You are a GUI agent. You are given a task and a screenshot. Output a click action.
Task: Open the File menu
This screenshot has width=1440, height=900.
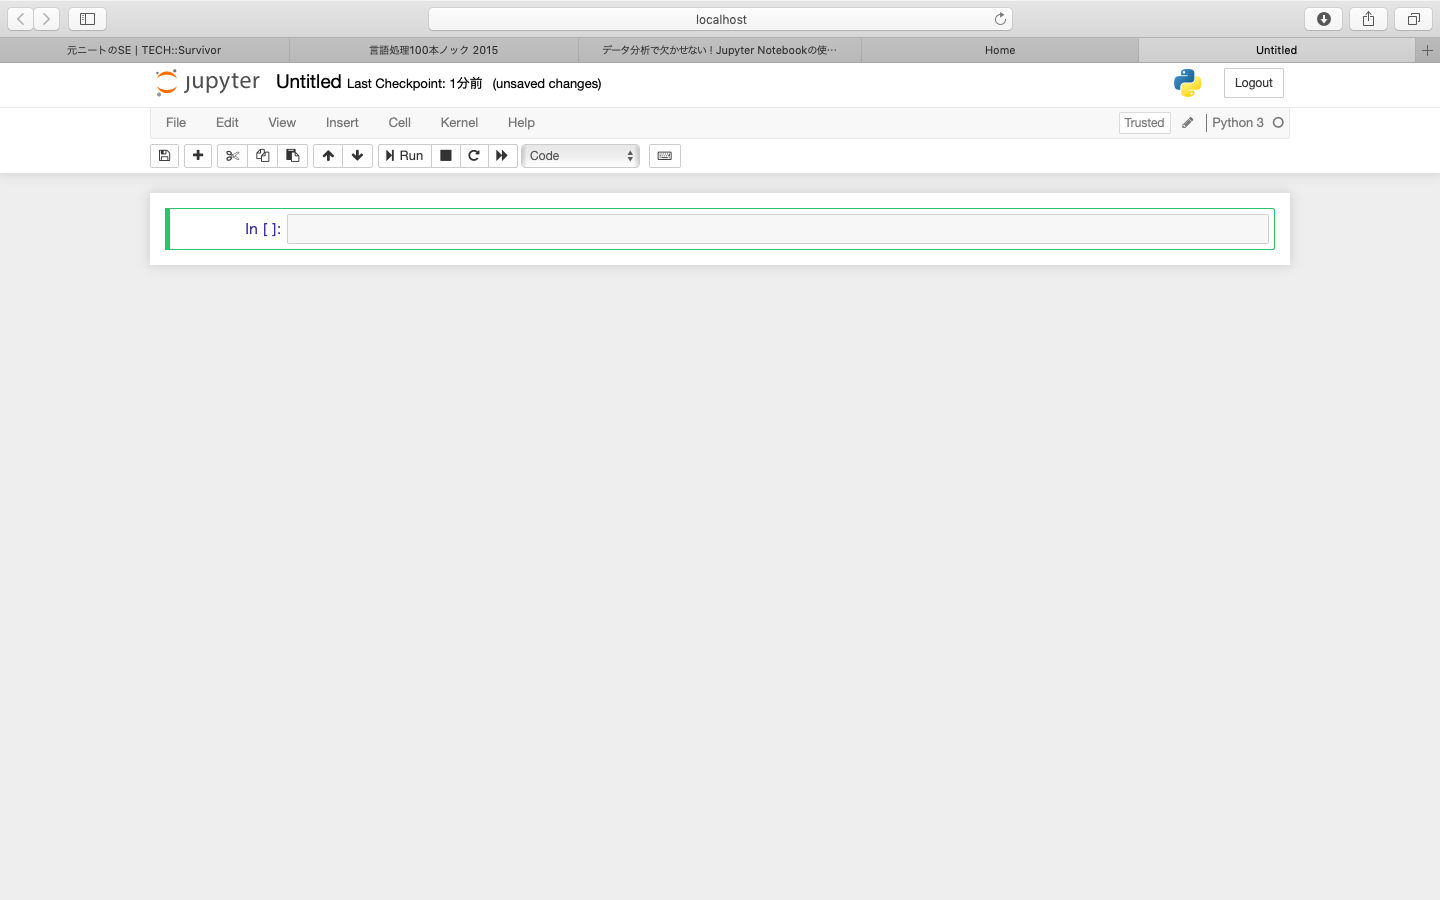[176, 123]
